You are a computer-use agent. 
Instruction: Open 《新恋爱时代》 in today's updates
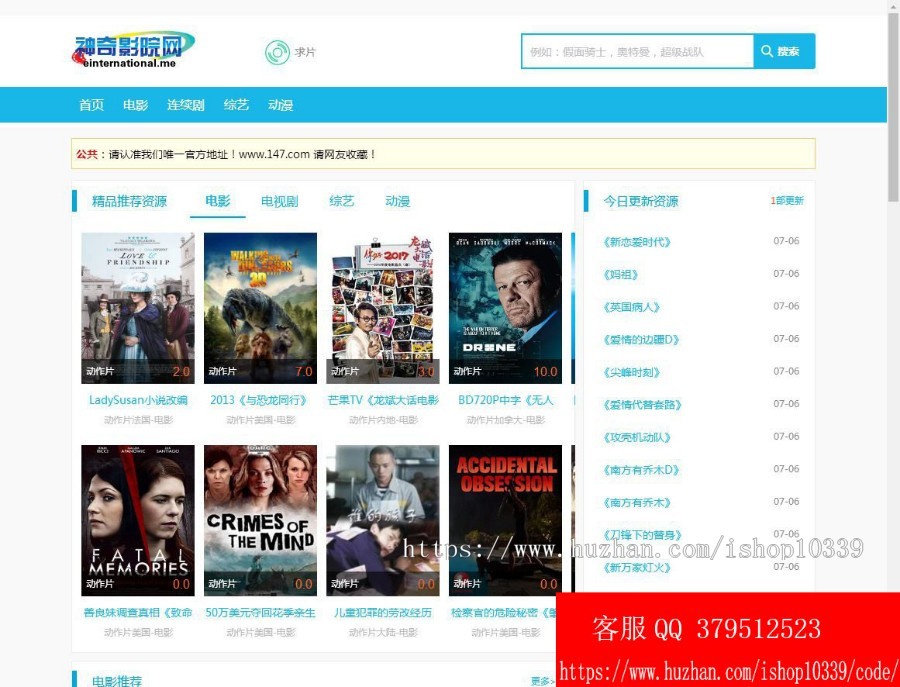pos(637,242)
